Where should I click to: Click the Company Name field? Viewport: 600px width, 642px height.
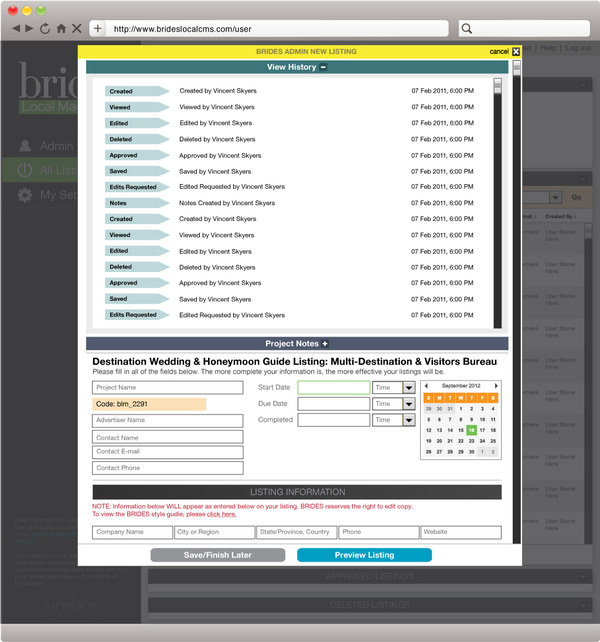(x=132, y=532)
